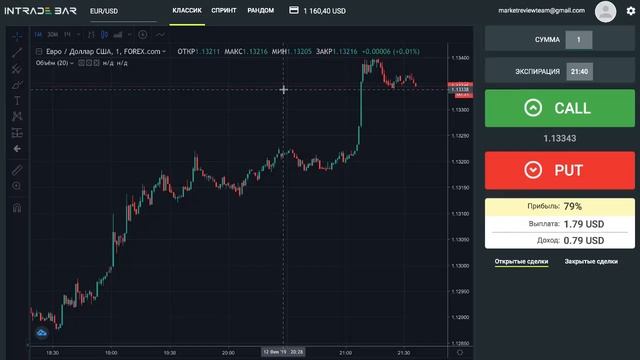Remove the Объём indicator
Viewport: 640px width, 360px height.
click(x=96, y=63)
